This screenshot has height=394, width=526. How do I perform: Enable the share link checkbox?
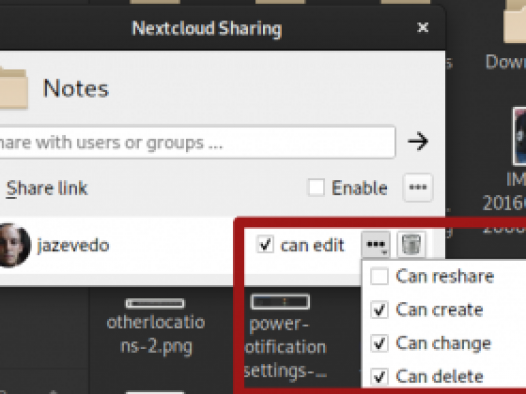[x=316, y=187]
